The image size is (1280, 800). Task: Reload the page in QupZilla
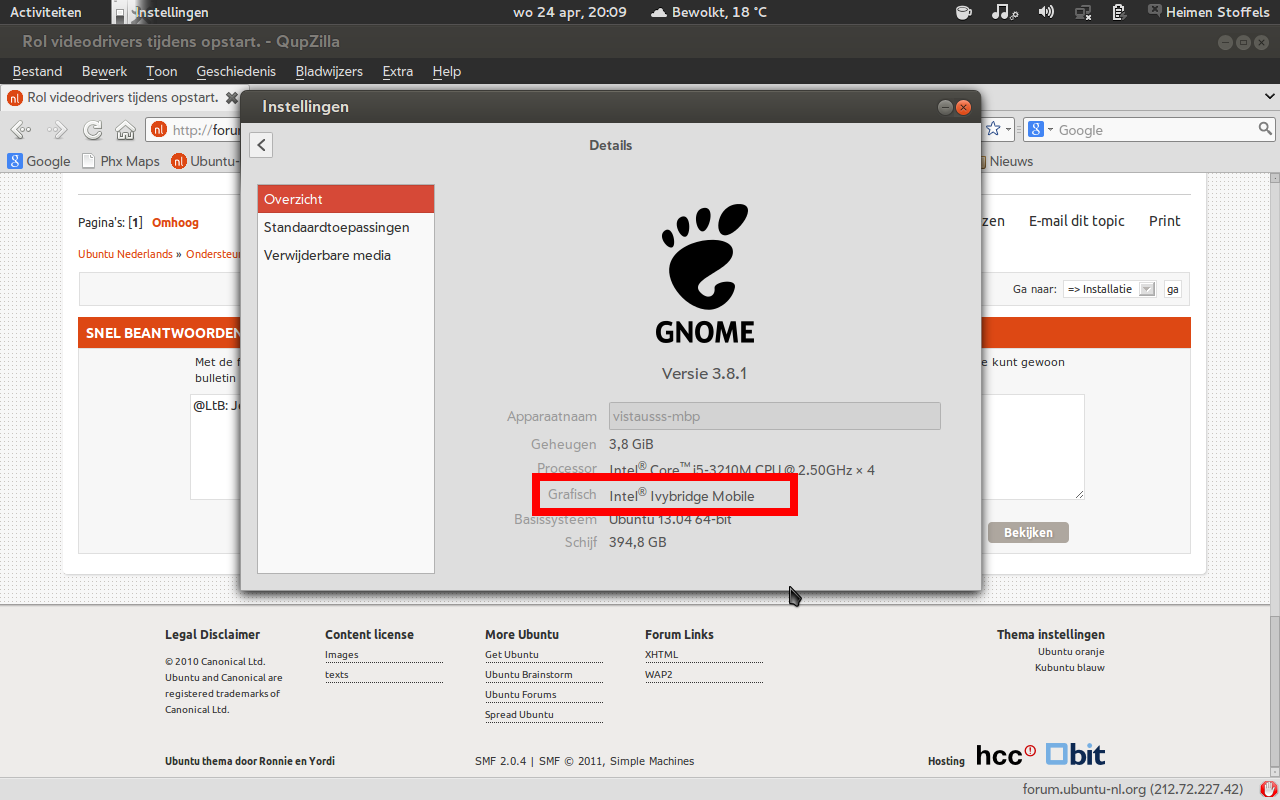click(93, 130)
